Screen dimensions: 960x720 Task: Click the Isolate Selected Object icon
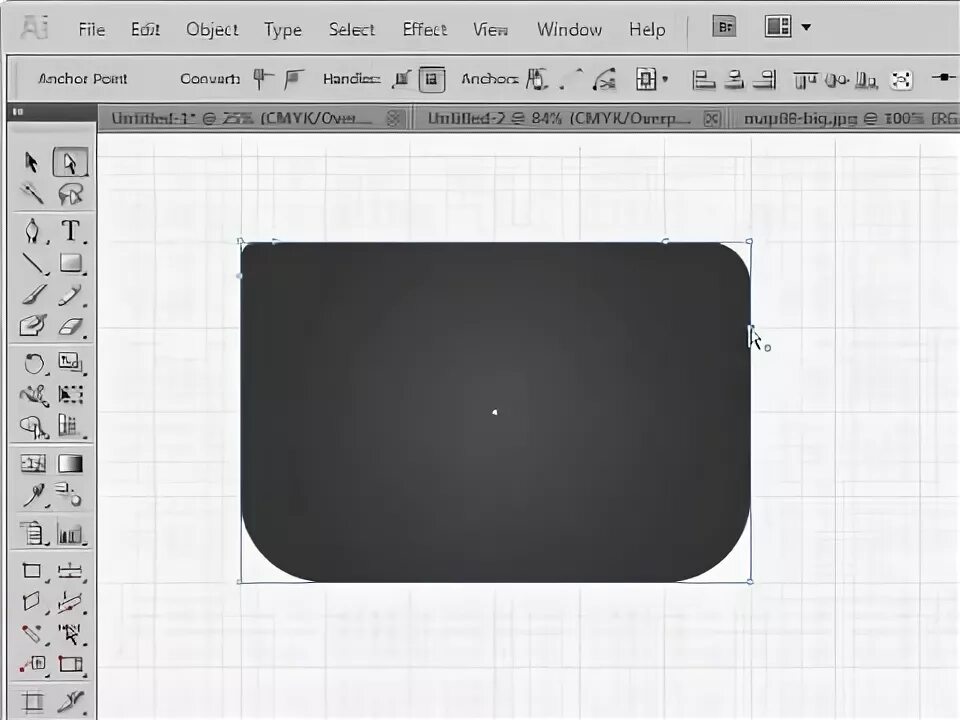pos(901,80)
